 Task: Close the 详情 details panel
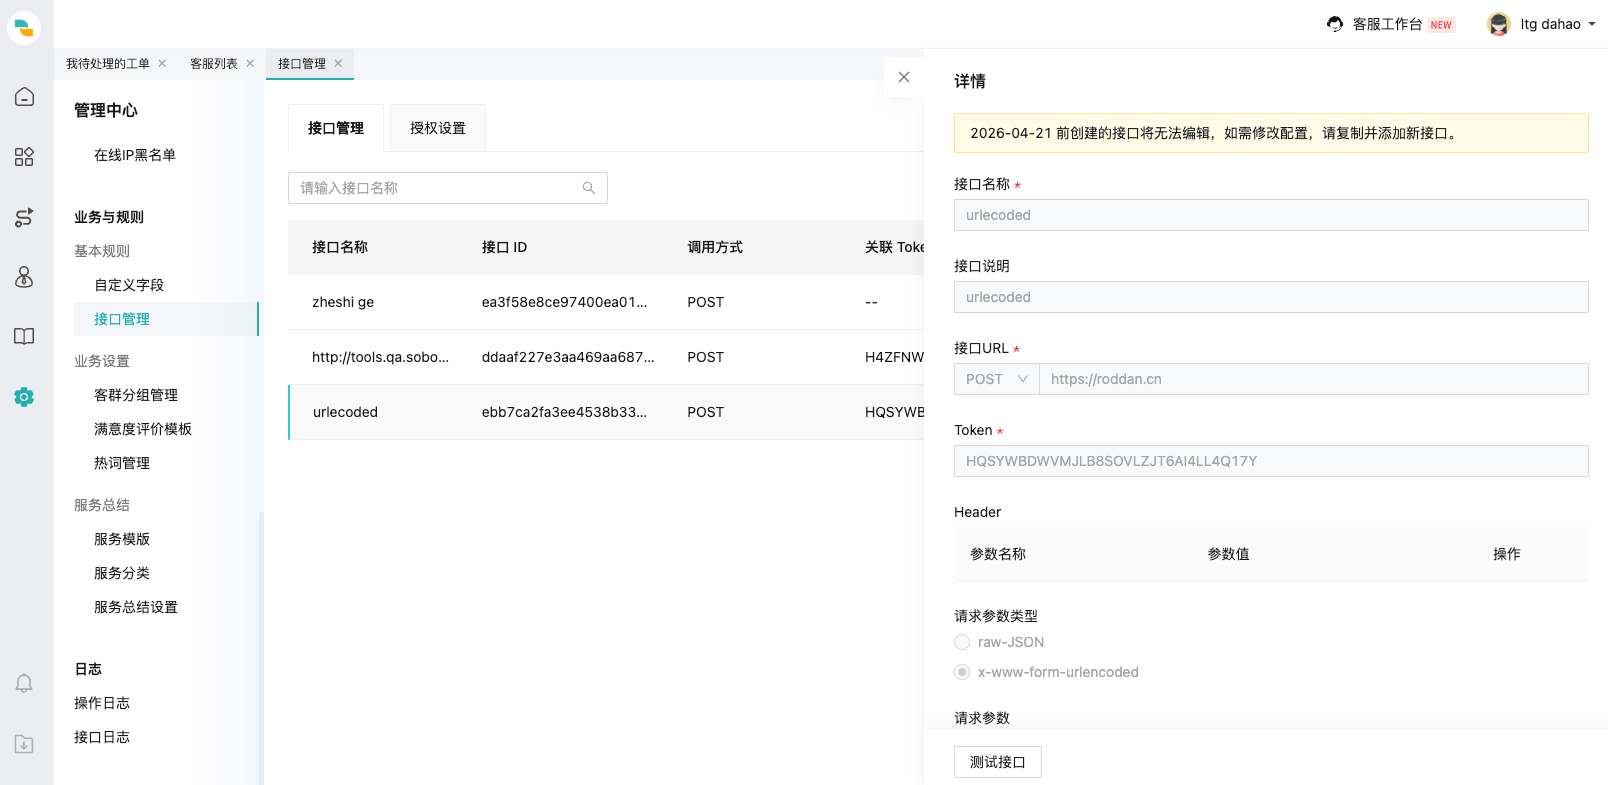click(x=904, y=77)
